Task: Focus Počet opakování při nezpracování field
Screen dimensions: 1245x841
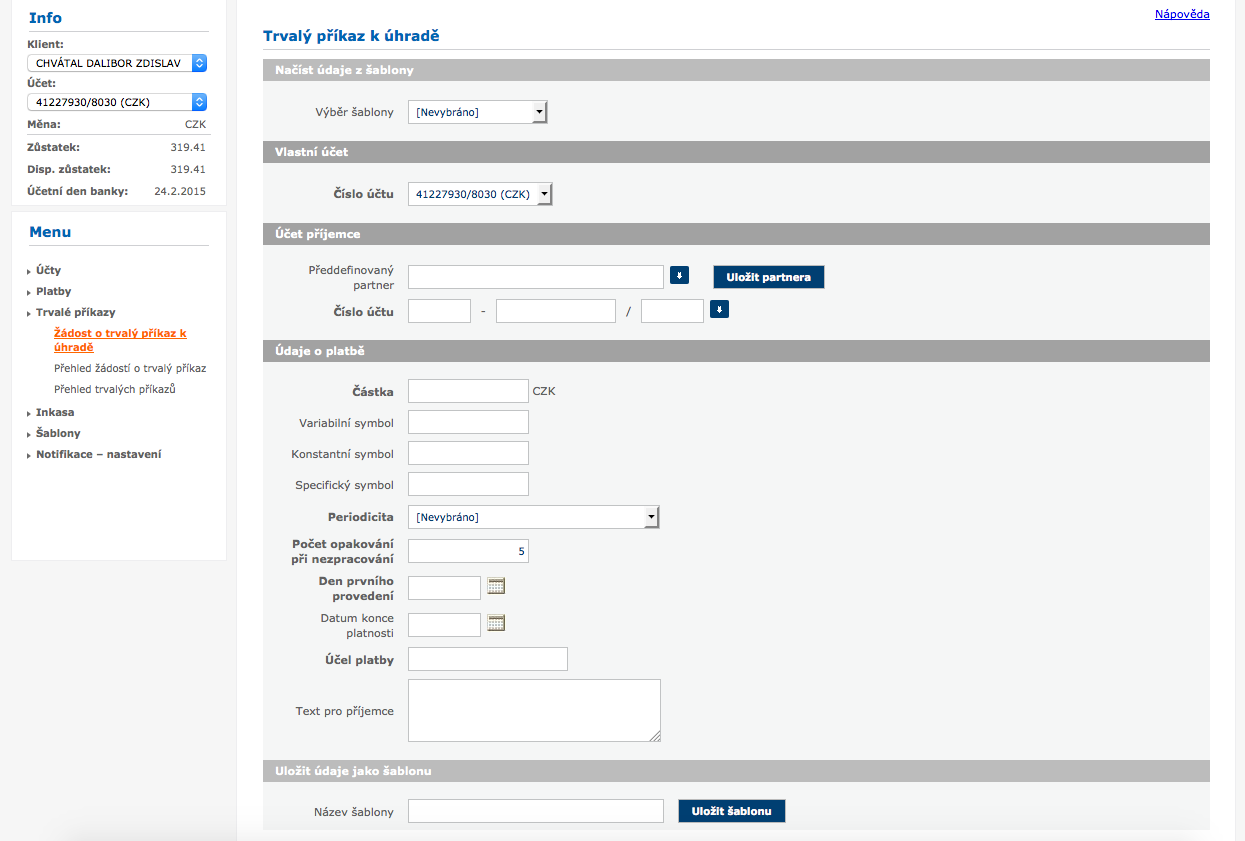Action: pyautogui.click(x=468, y=551)
